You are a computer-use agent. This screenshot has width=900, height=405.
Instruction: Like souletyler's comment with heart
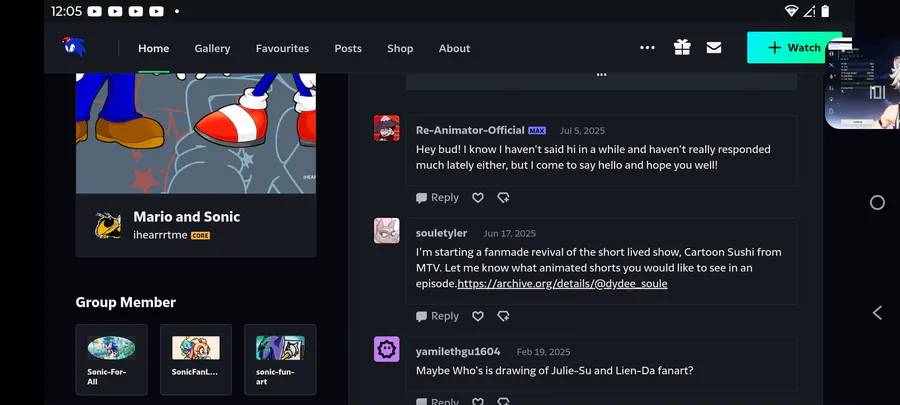tap(478, 316)
